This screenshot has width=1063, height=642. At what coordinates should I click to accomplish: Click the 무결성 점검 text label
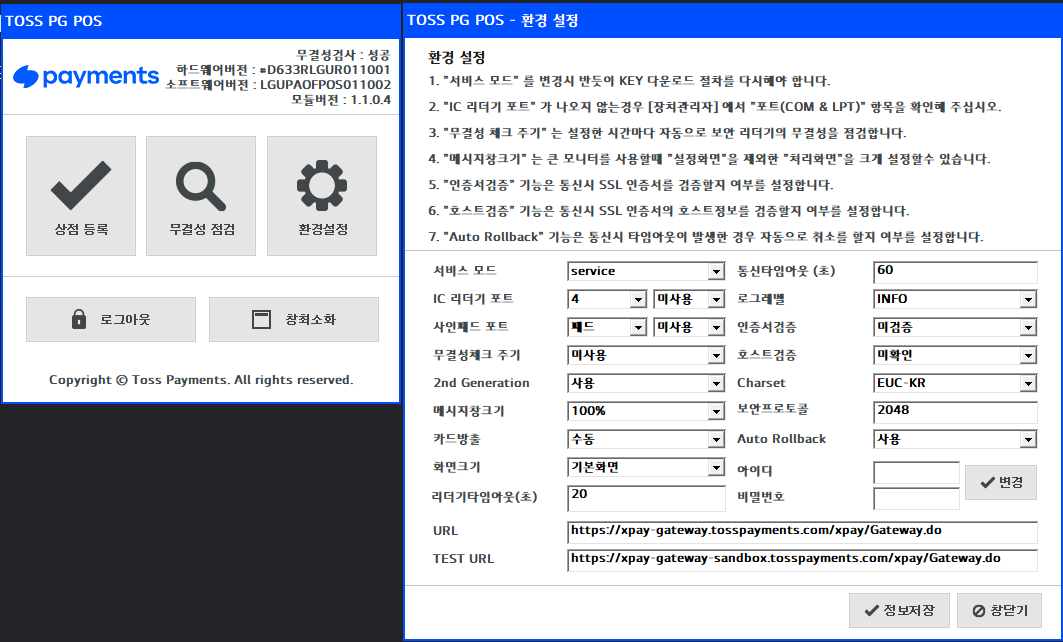(x=201, y=229)
